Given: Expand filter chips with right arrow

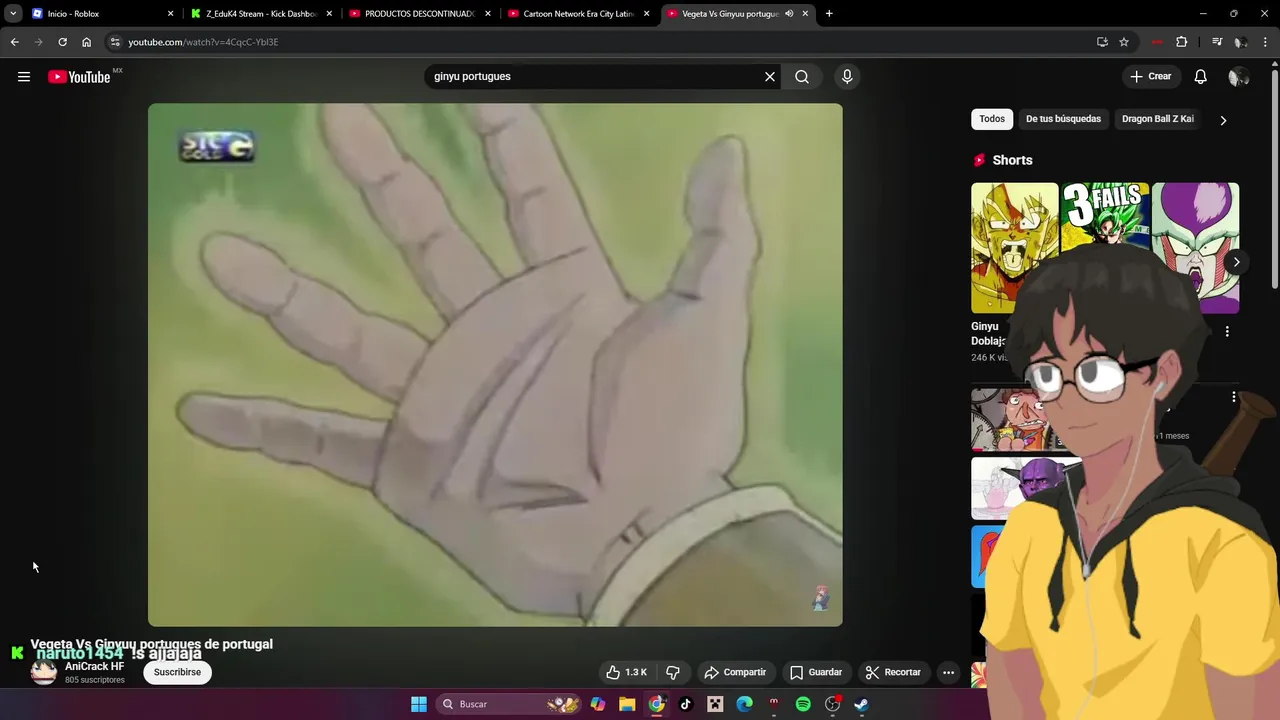Looking at the screenshot, I should 1223,120.
